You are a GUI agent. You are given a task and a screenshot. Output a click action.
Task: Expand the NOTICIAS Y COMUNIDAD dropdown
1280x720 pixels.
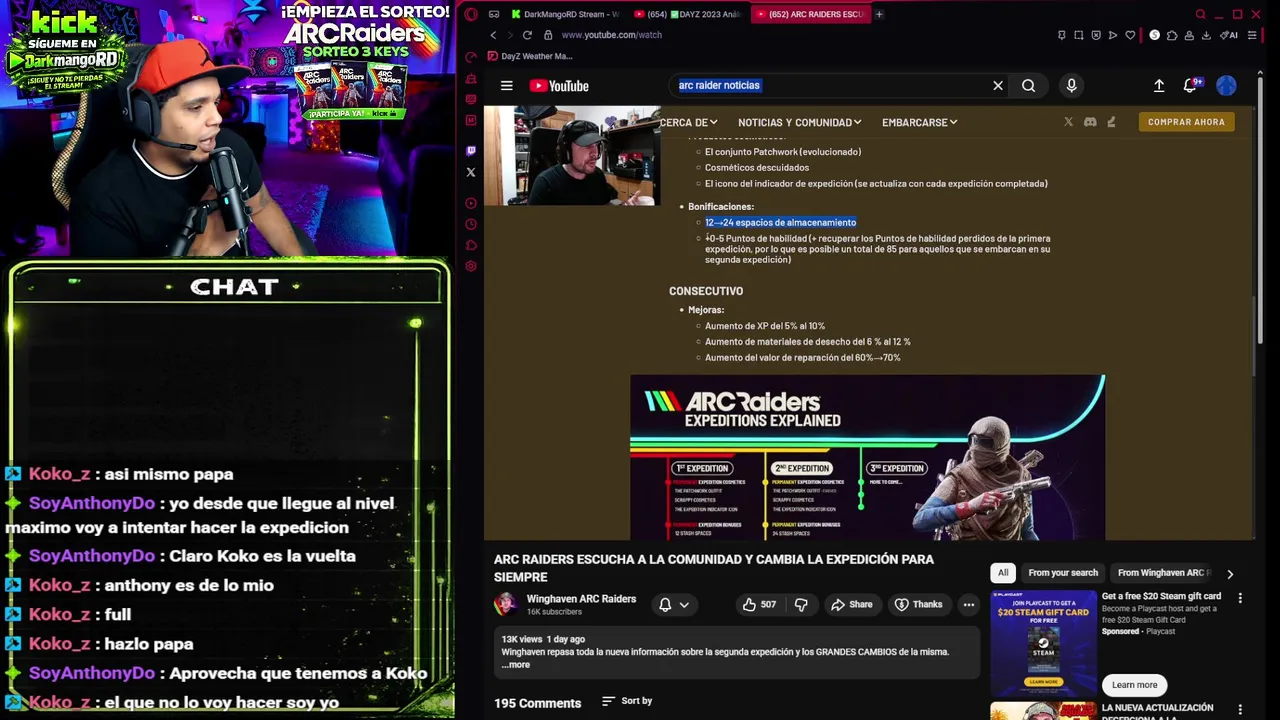pos(799,122)
